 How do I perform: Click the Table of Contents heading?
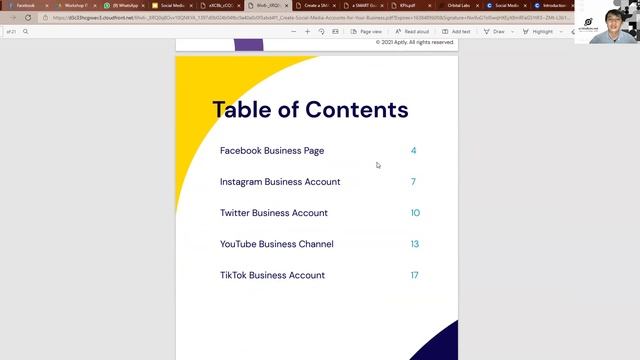coord(310,109)
